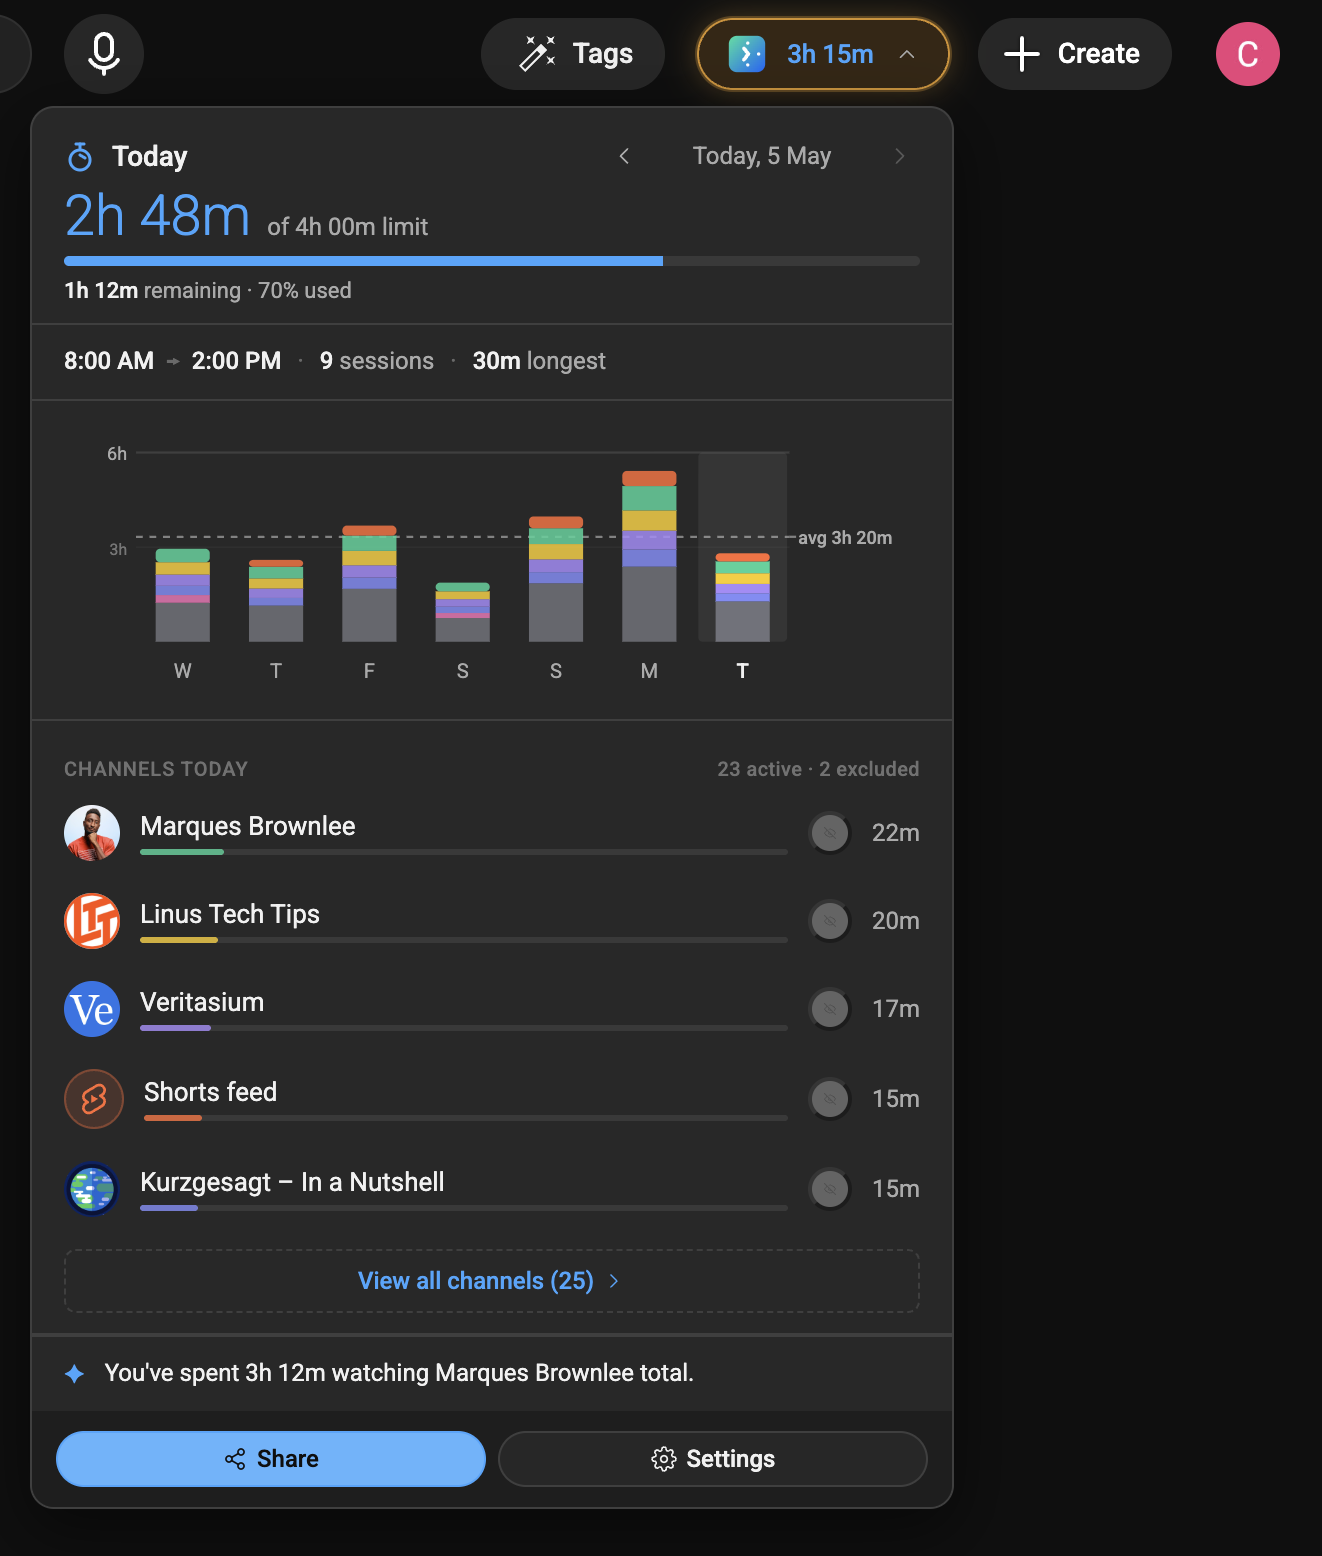Collapse the 3h 15m watch time dropdown
This screenshot has width=1322, height=1556.
pyautogui.click(x=823, y=54)
